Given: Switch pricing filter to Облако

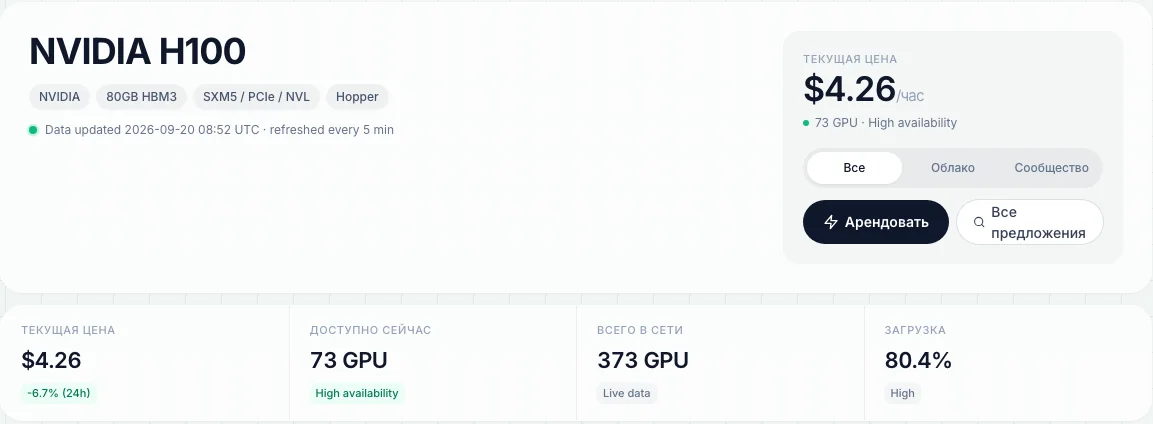Looking at the screenshot, I should [x=952, y=168].
